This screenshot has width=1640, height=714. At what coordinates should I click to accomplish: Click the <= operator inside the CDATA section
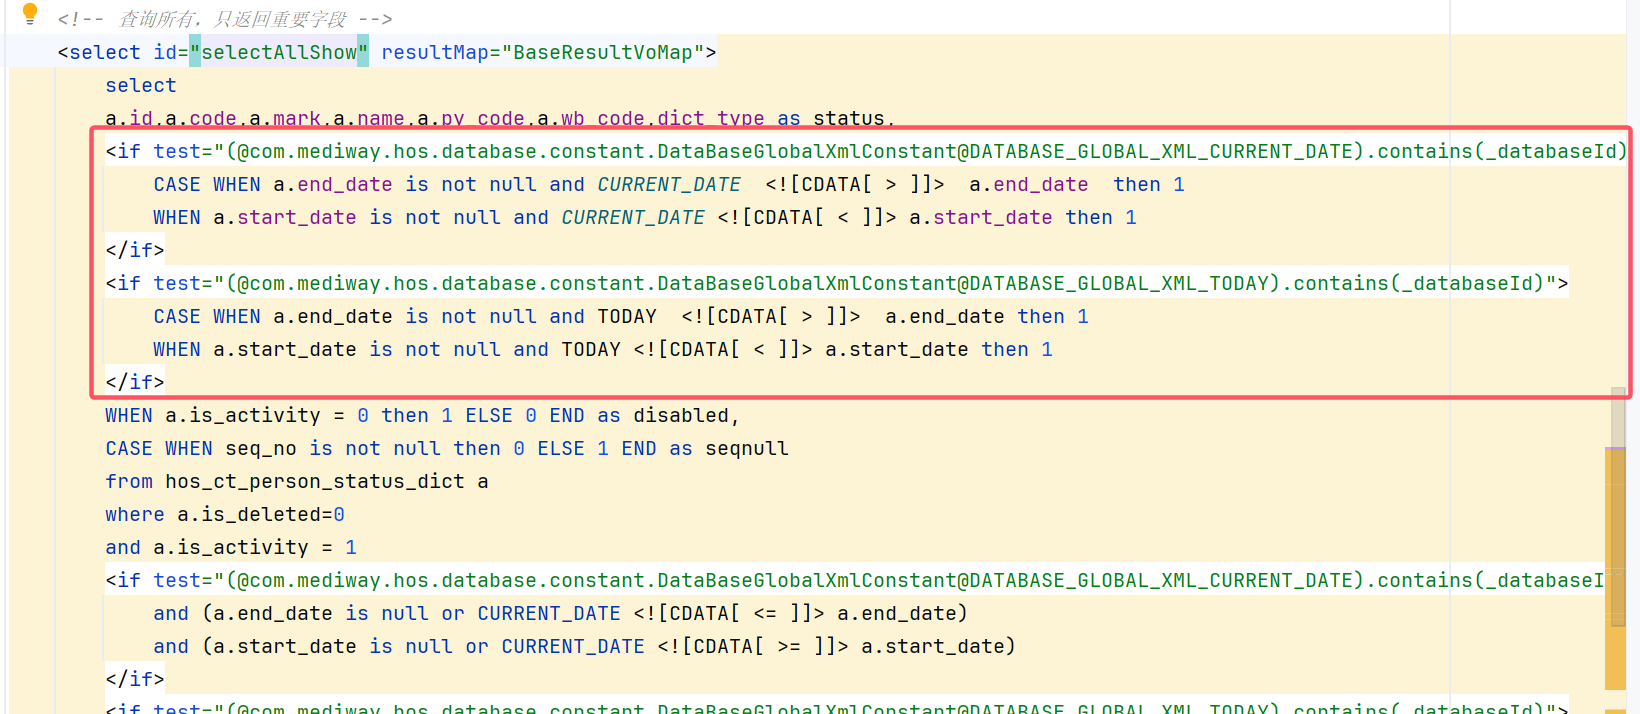click(x=765, y=613)
